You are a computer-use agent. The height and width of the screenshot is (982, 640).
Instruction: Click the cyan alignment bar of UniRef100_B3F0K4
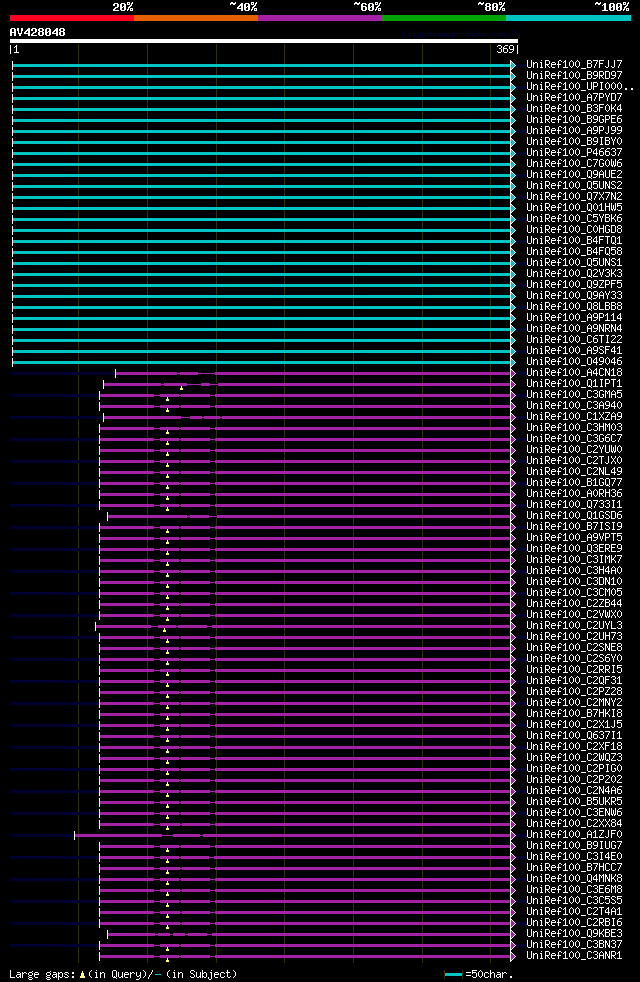click(262, 109)
